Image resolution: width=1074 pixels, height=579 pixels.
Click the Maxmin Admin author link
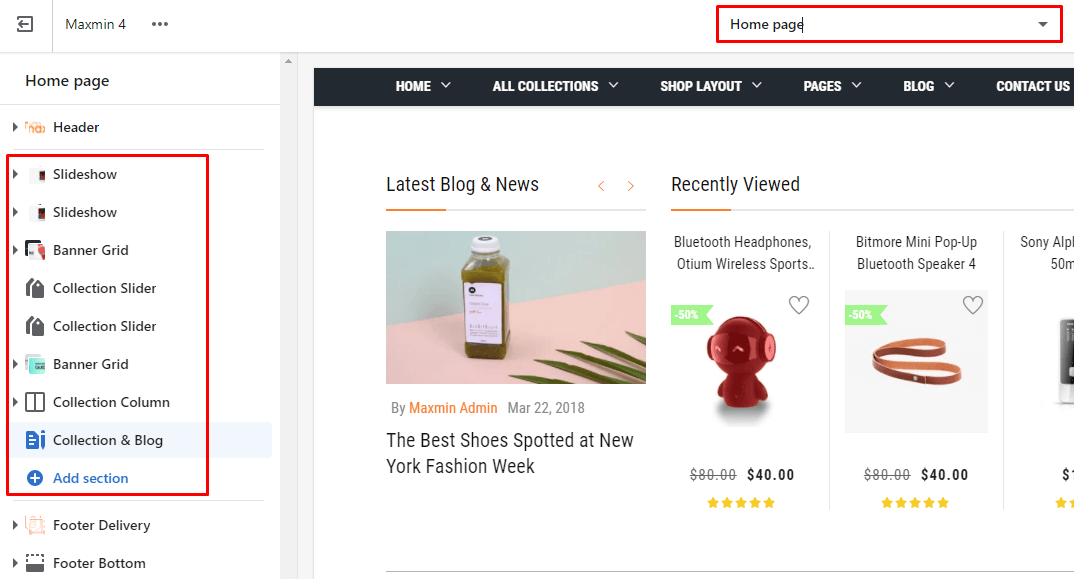[x=453, y=408]
